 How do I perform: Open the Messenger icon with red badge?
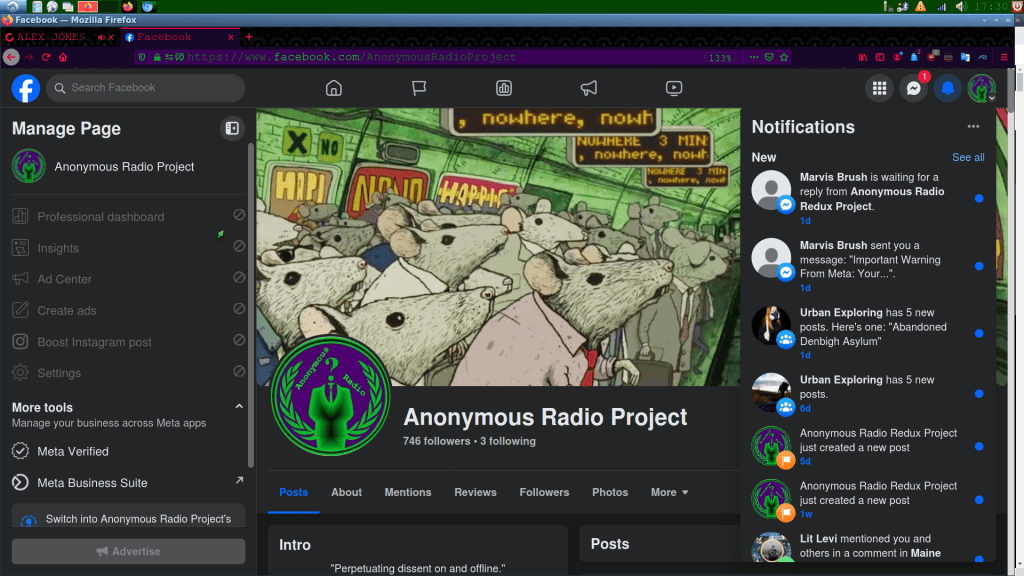click(913, 88)
